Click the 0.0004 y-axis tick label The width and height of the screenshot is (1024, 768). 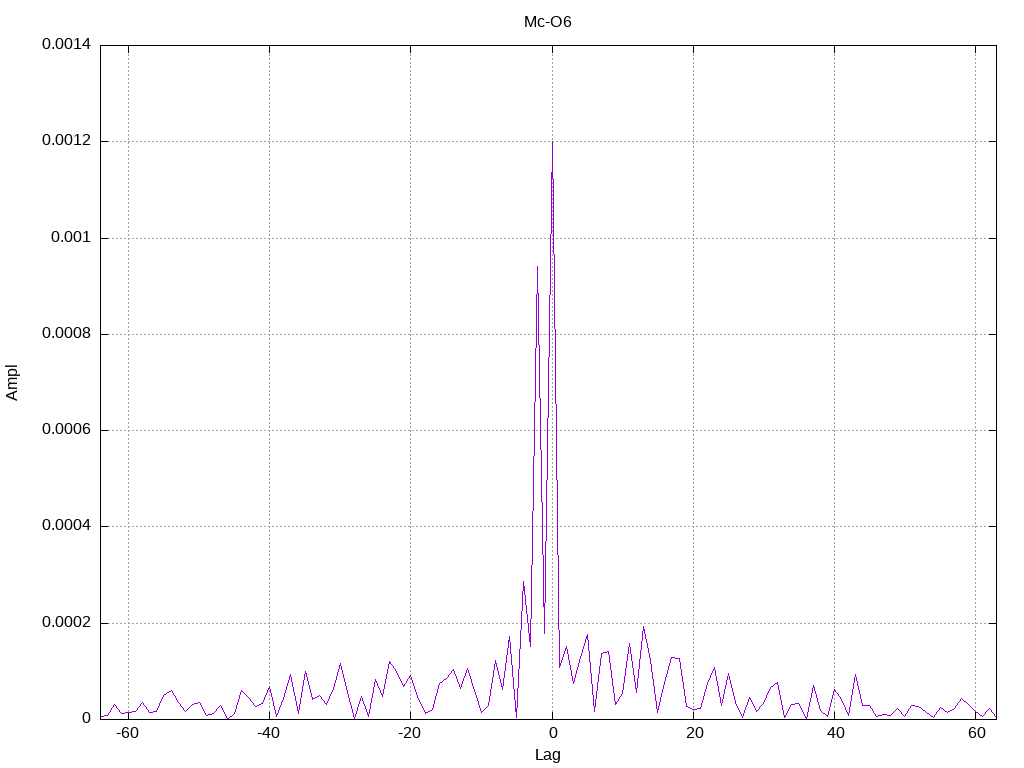(x=67, y=525)
